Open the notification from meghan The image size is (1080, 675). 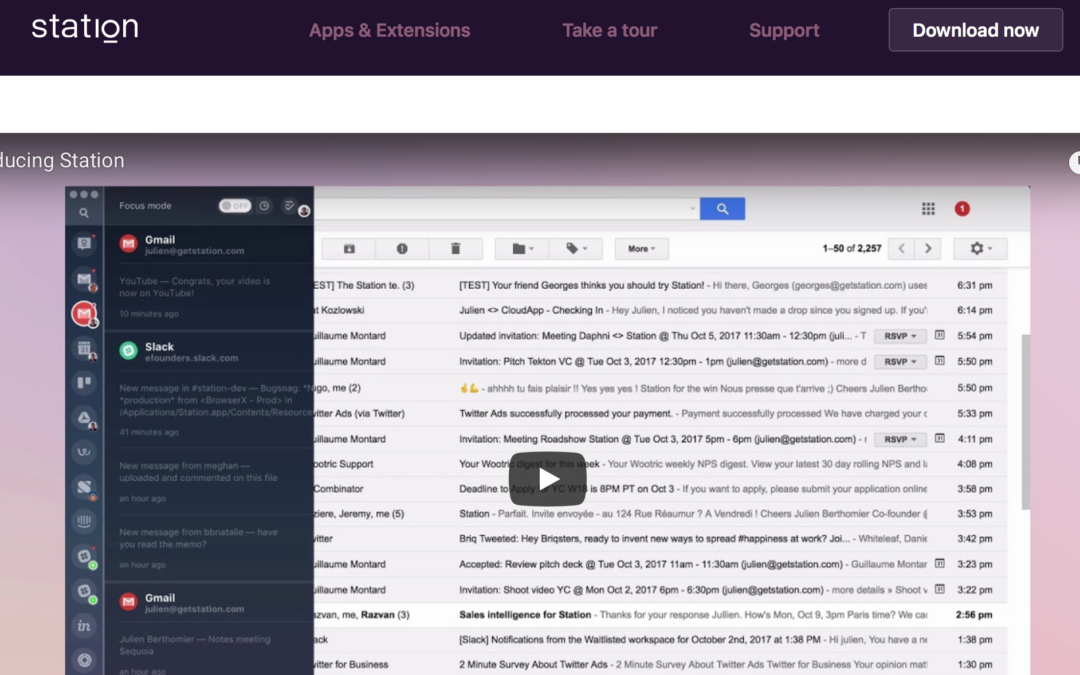[x=209, y=481]
